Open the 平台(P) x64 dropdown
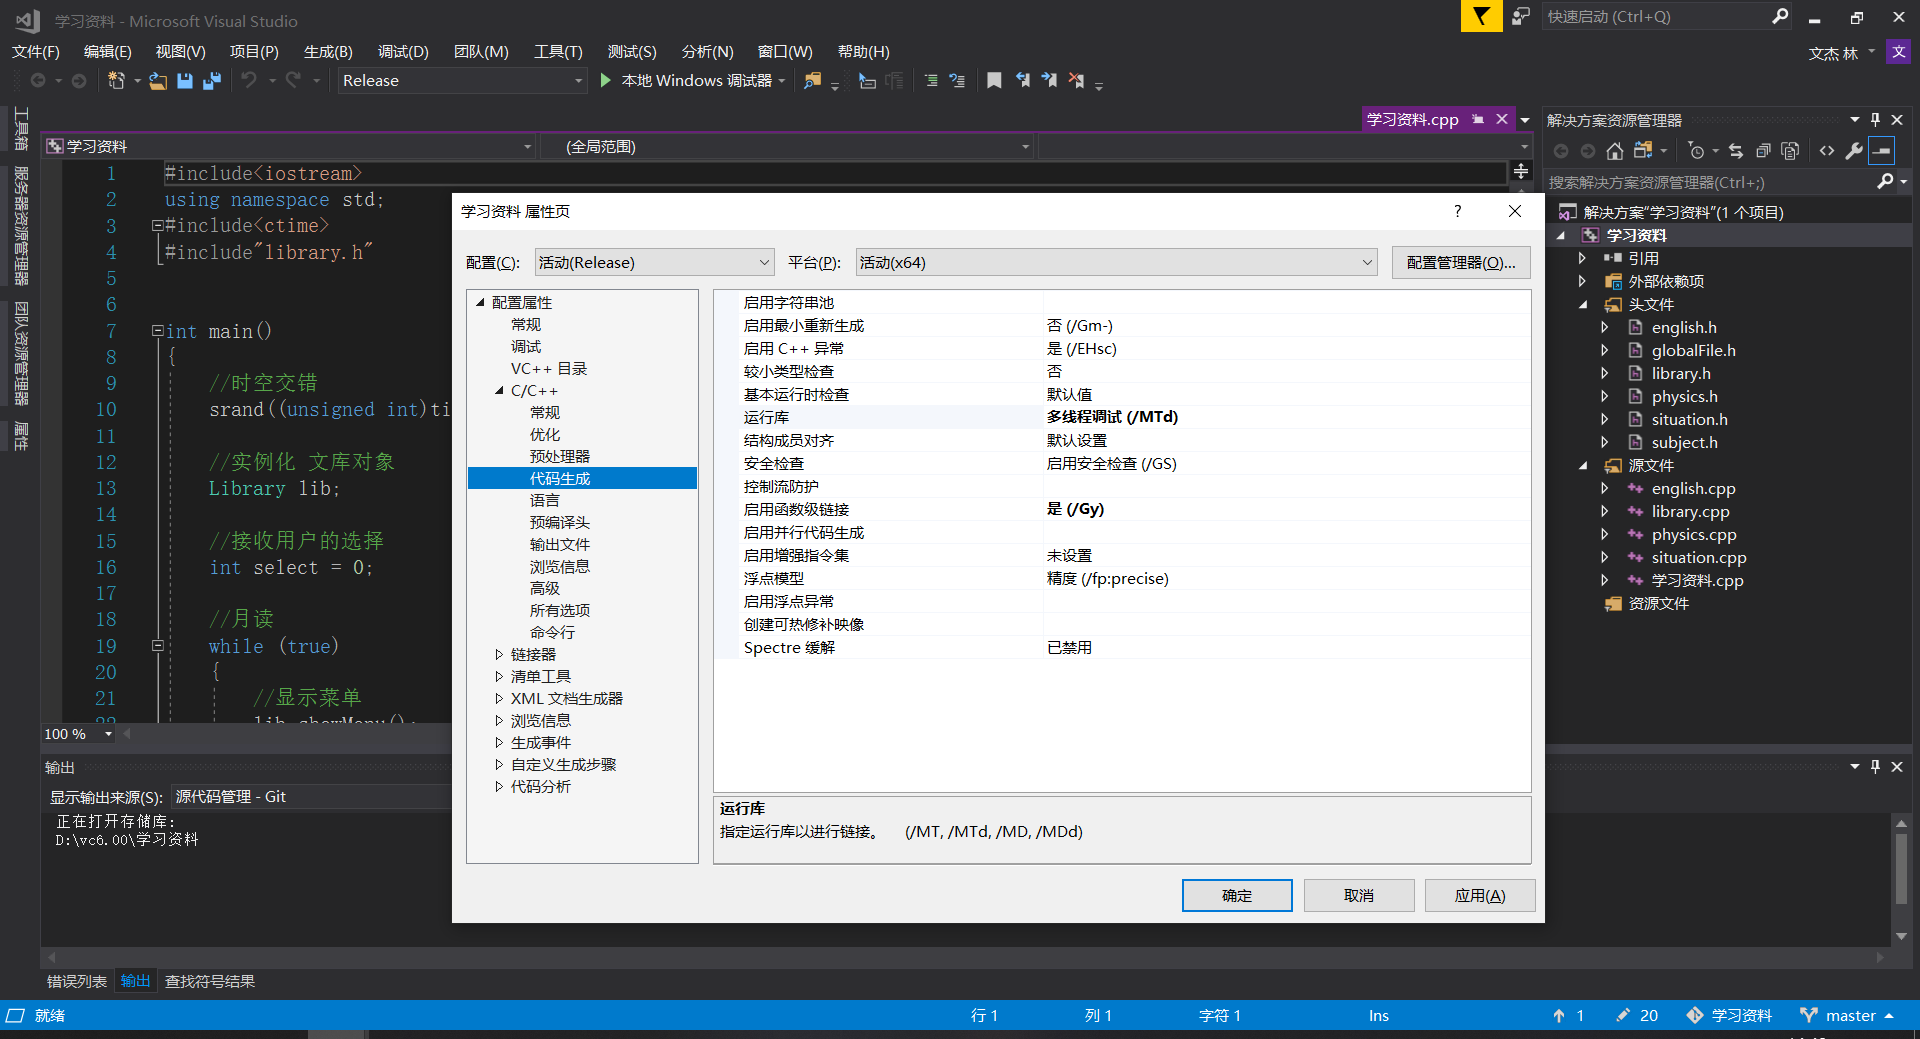The image size is (1920, 1039). 1367,262
